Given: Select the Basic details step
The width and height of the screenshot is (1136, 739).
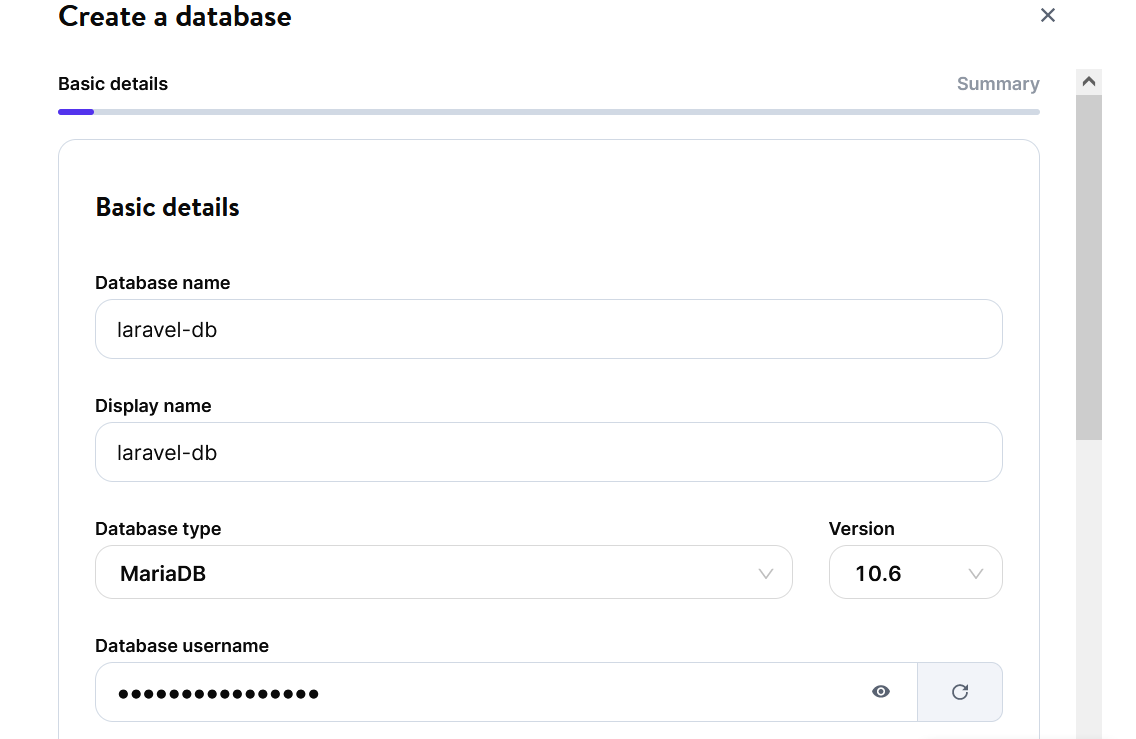Looking at the screenshot, I should 113,84.
